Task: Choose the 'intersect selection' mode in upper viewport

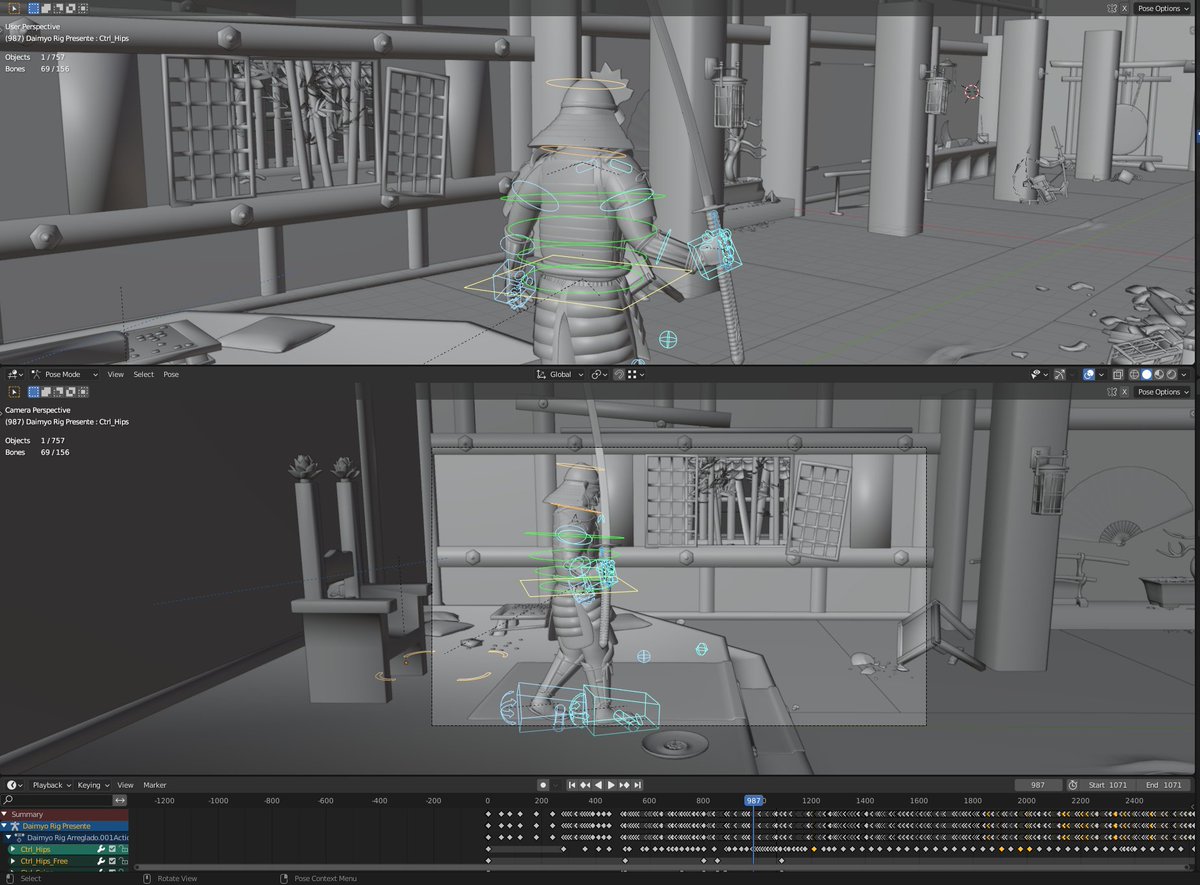Action: click(83, 8)
